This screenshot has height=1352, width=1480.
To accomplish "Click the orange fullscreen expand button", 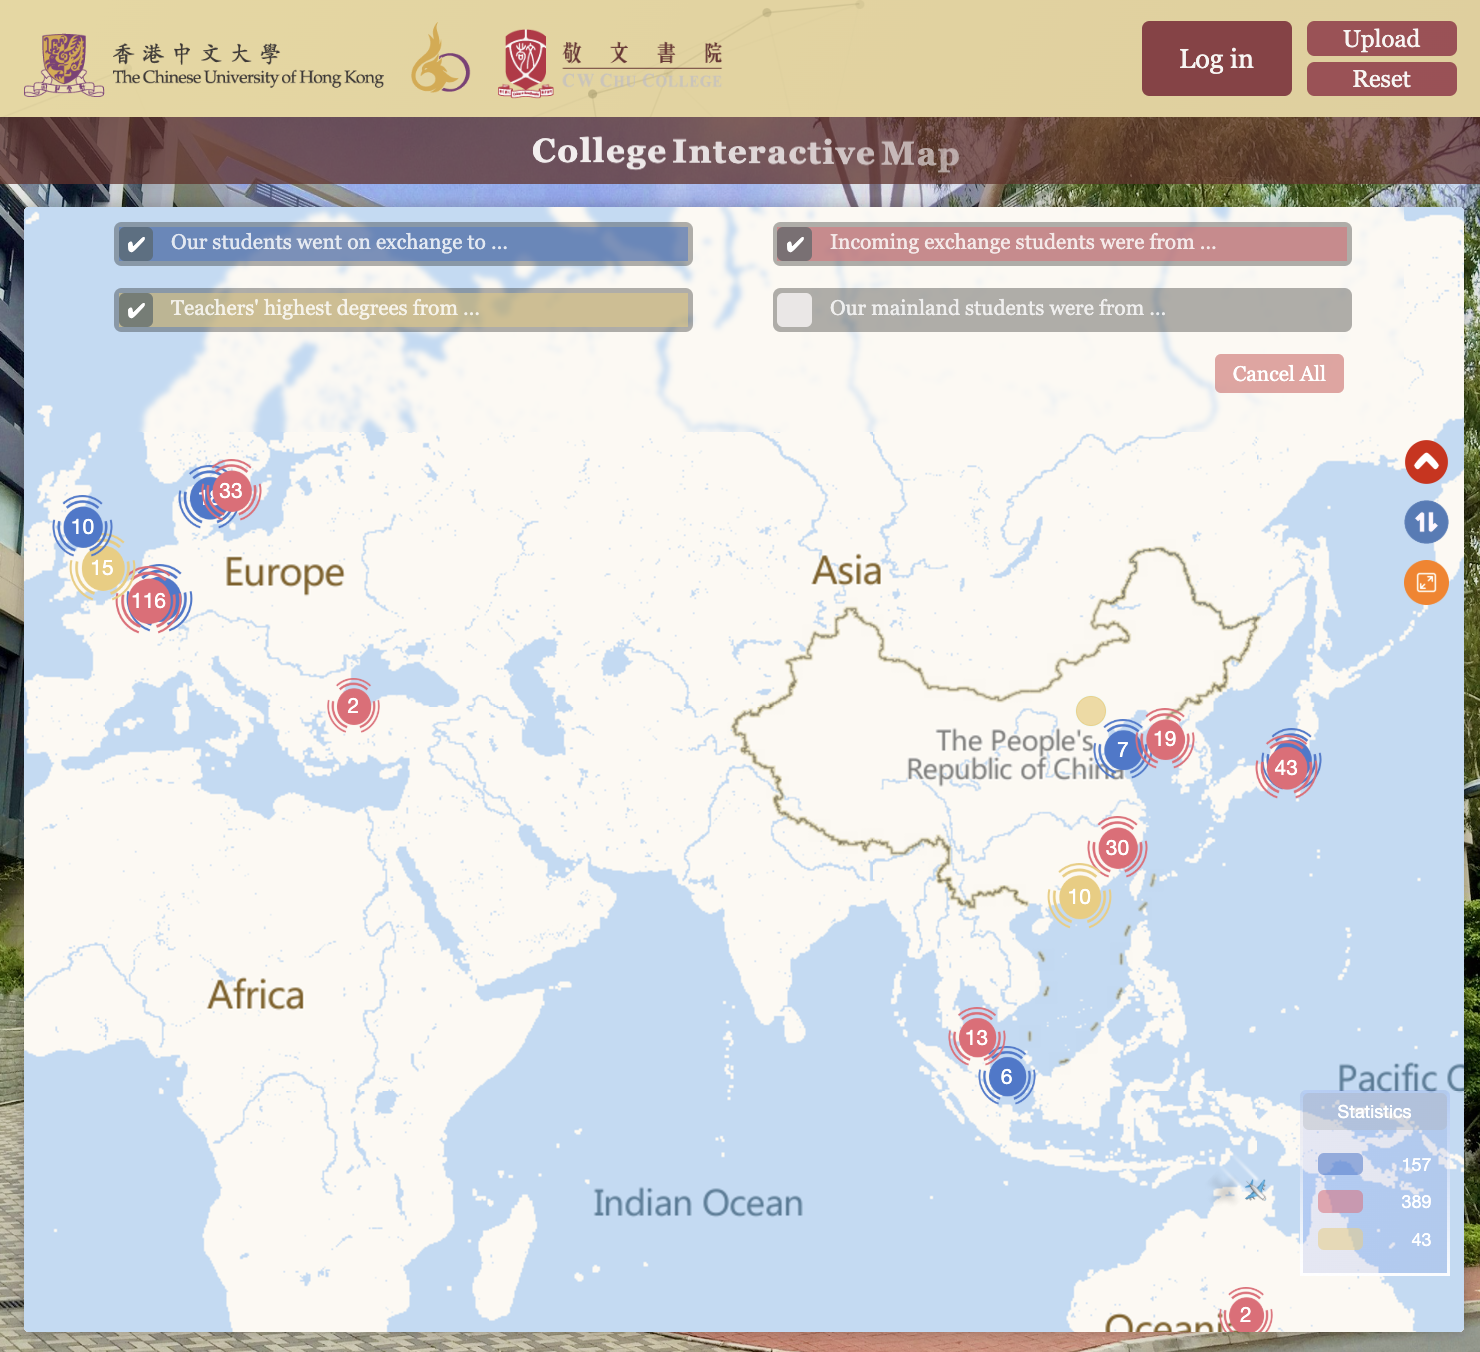I will tap(1426, 583).
